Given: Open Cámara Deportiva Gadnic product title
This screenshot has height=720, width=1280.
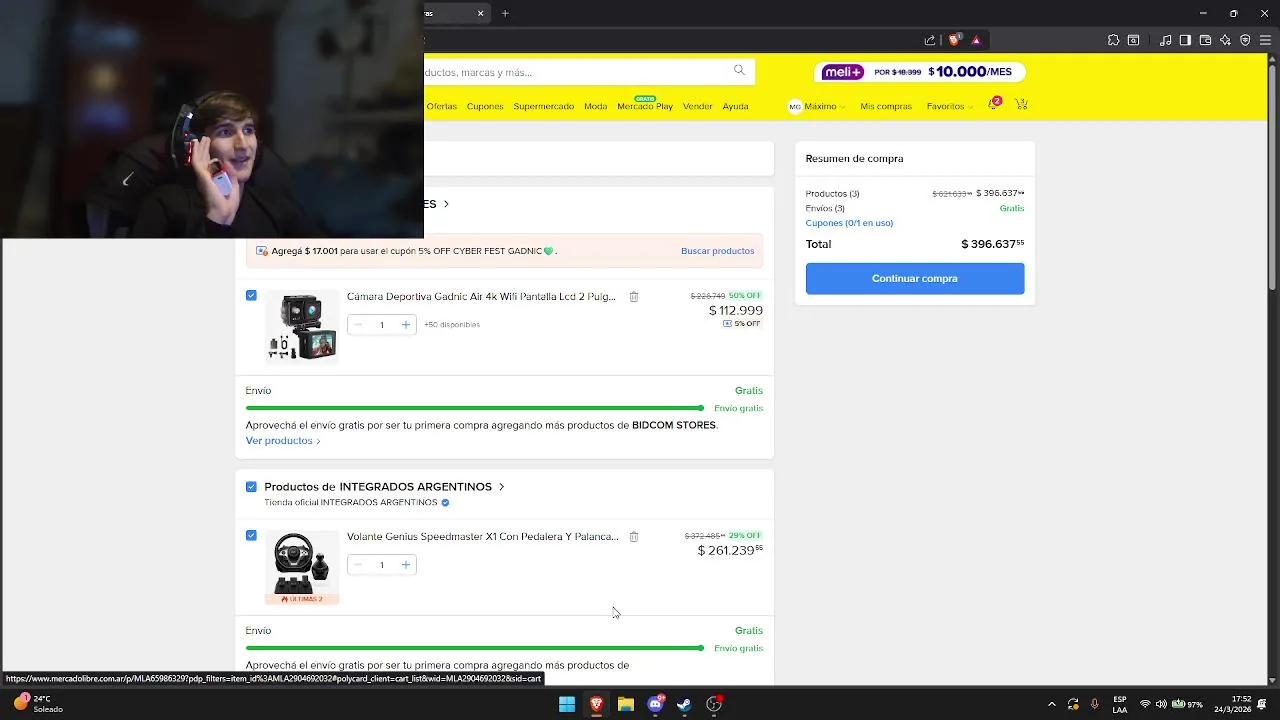Looking at the screenshot, I should pyautogui.click(x=481, y=297).
